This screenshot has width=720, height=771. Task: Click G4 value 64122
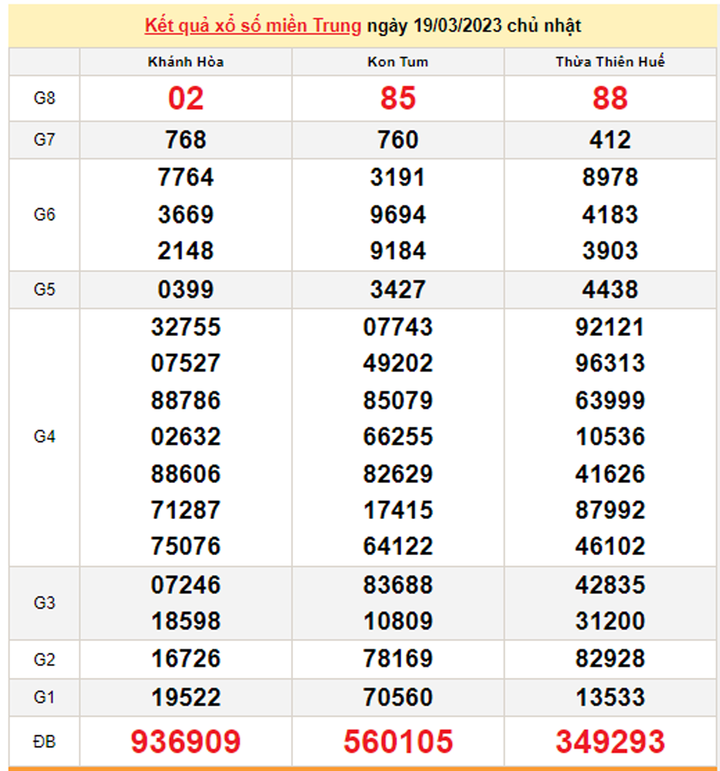pyautogui.click(x=398, y=546)
